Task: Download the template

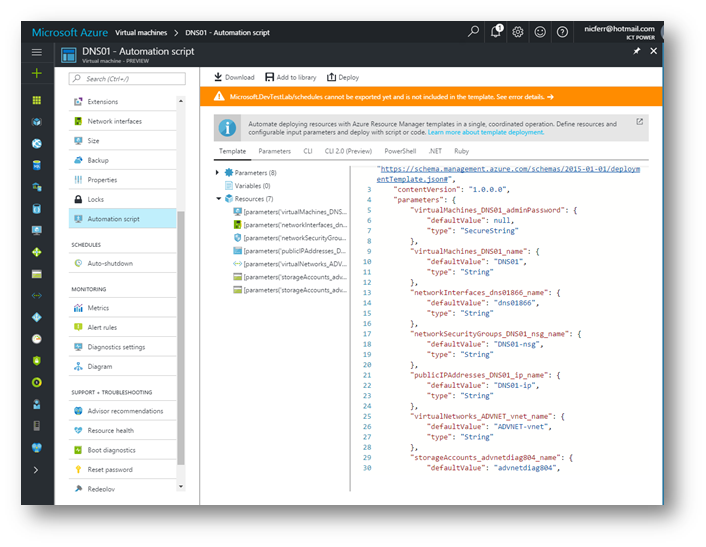Action: [234, 77]
